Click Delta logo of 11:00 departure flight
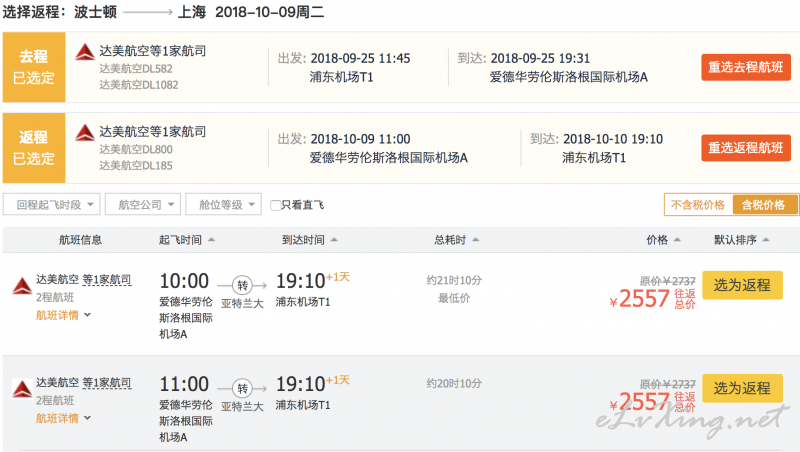The image size is (800, 452). tap(22, 389)
